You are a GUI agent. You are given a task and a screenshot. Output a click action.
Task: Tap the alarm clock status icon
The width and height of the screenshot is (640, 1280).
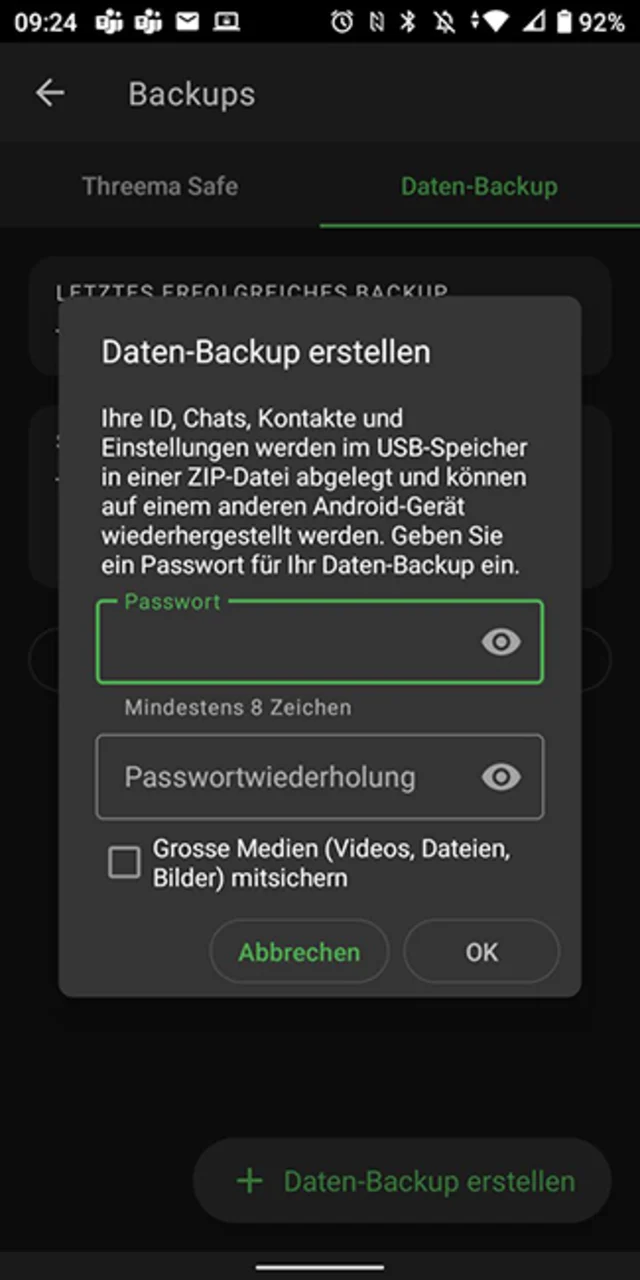(342, 22)
